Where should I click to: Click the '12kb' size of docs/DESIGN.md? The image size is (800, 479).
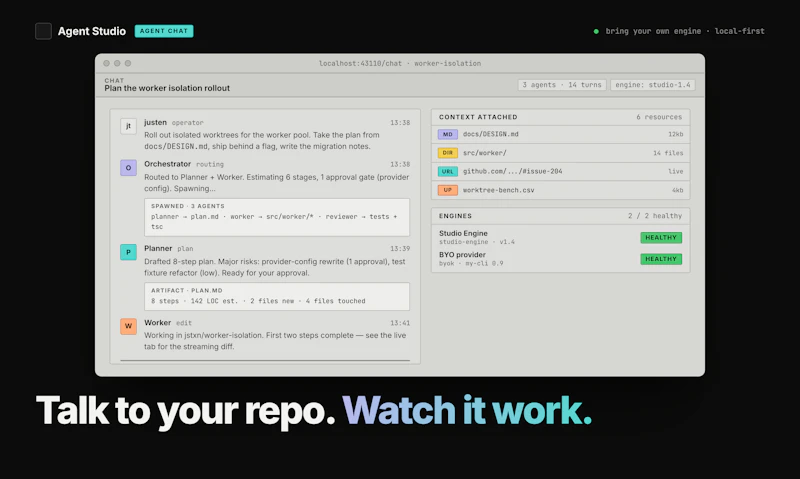[x=676, y=134]
